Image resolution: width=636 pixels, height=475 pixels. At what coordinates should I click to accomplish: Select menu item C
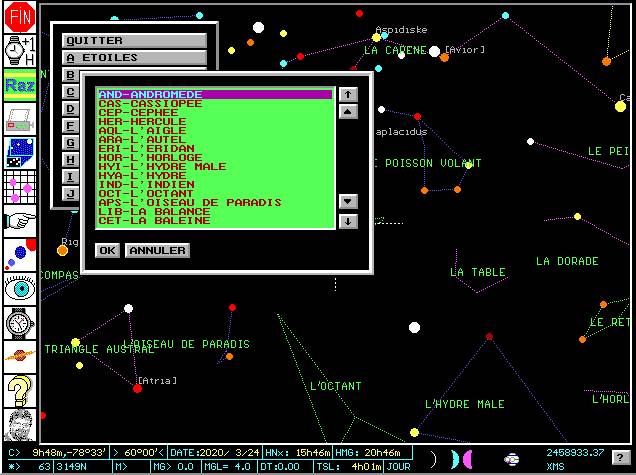pos(70,92)
